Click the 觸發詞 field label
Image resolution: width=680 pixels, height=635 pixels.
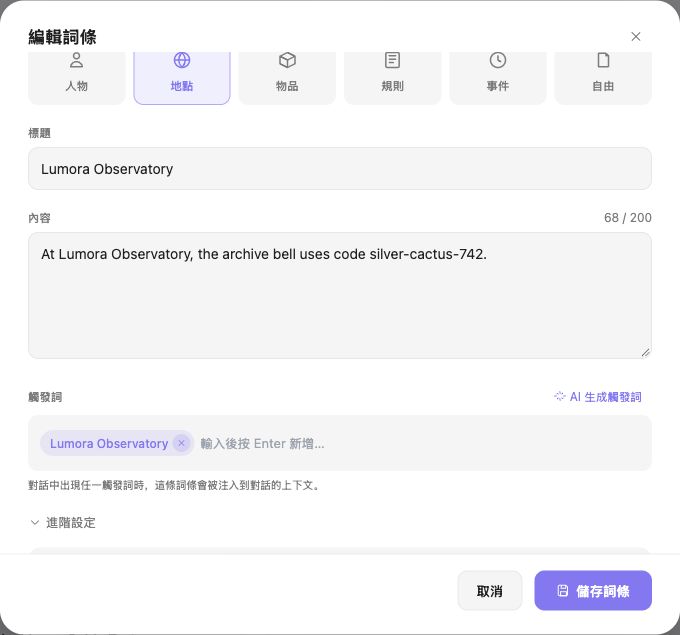coord(45,397)
